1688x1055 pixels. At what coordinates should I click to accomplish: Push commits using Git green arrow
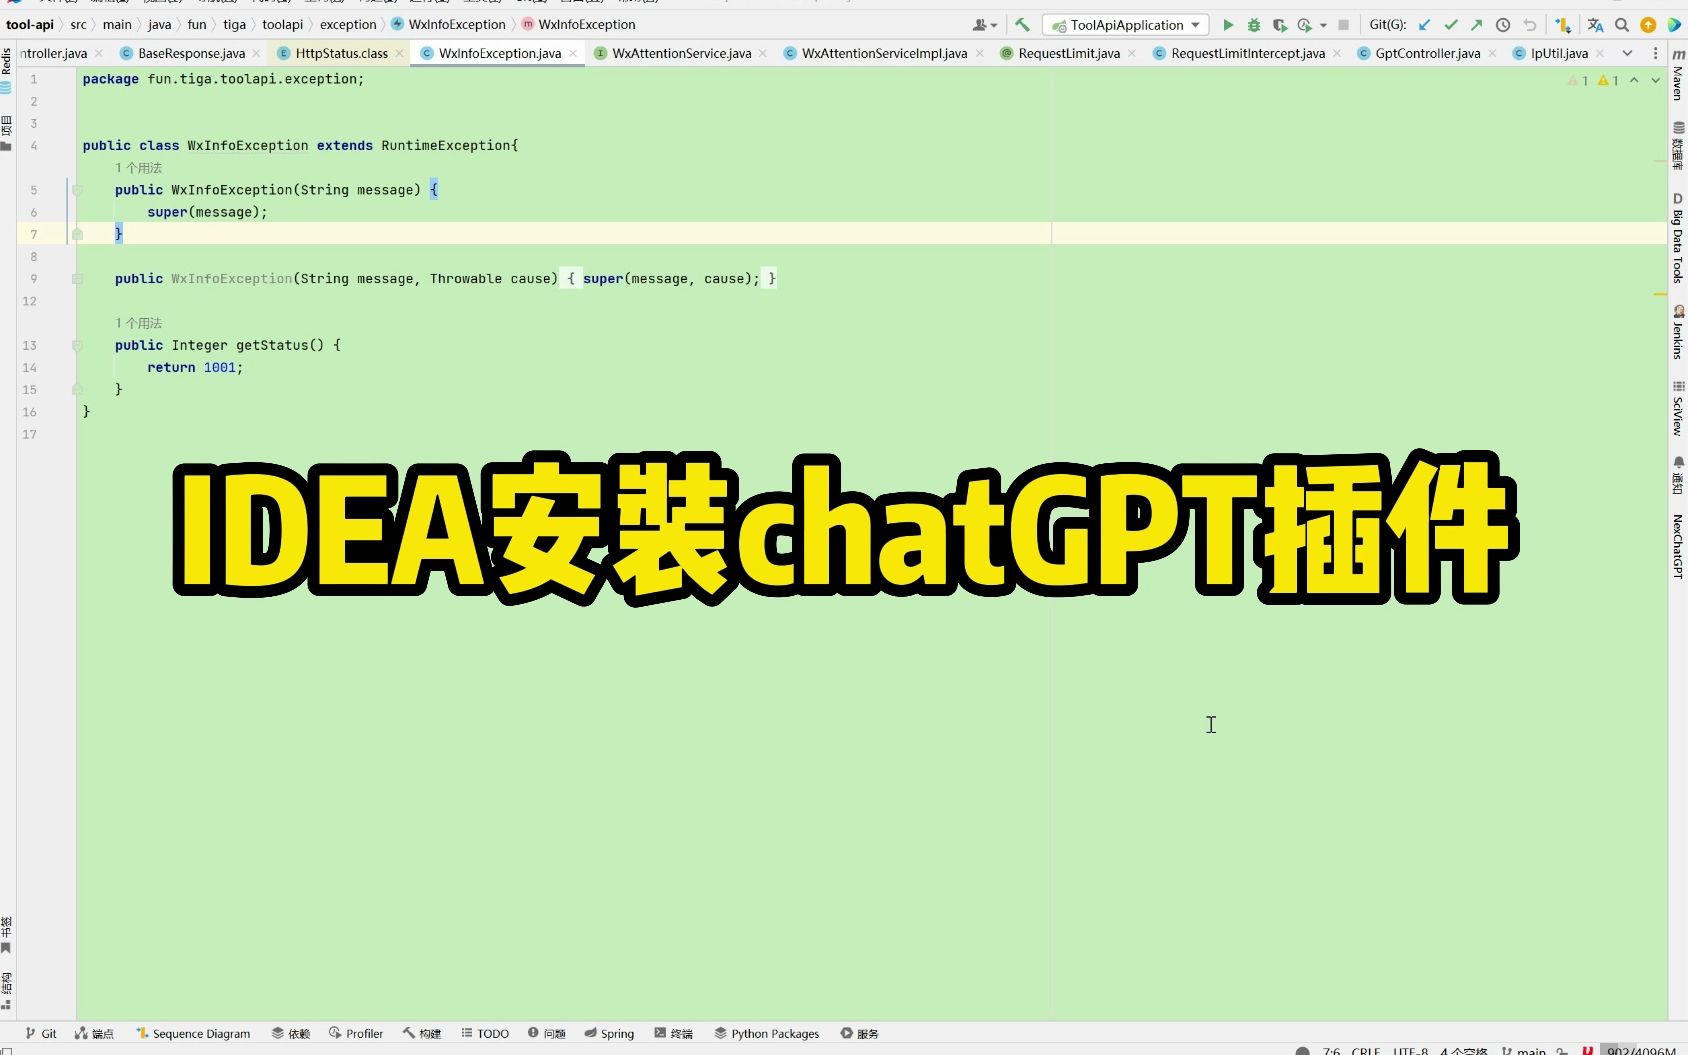[x=1477, y=25]
